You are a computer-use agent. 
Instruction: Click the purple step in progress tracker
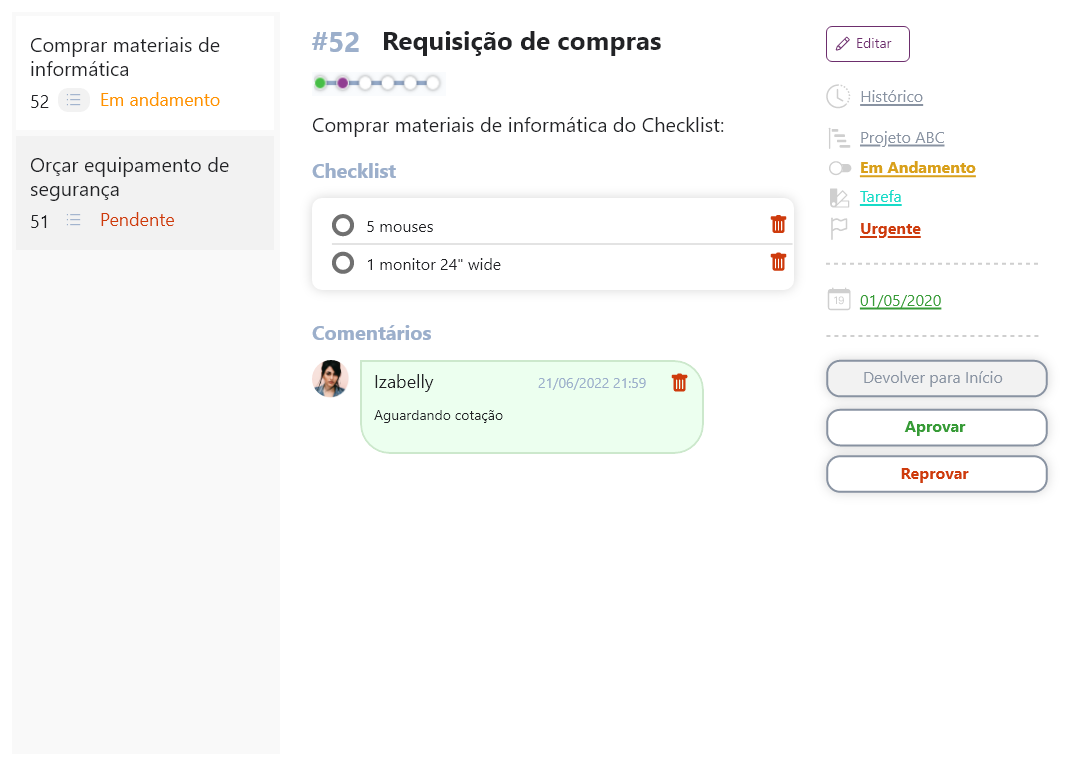[342, 83]
